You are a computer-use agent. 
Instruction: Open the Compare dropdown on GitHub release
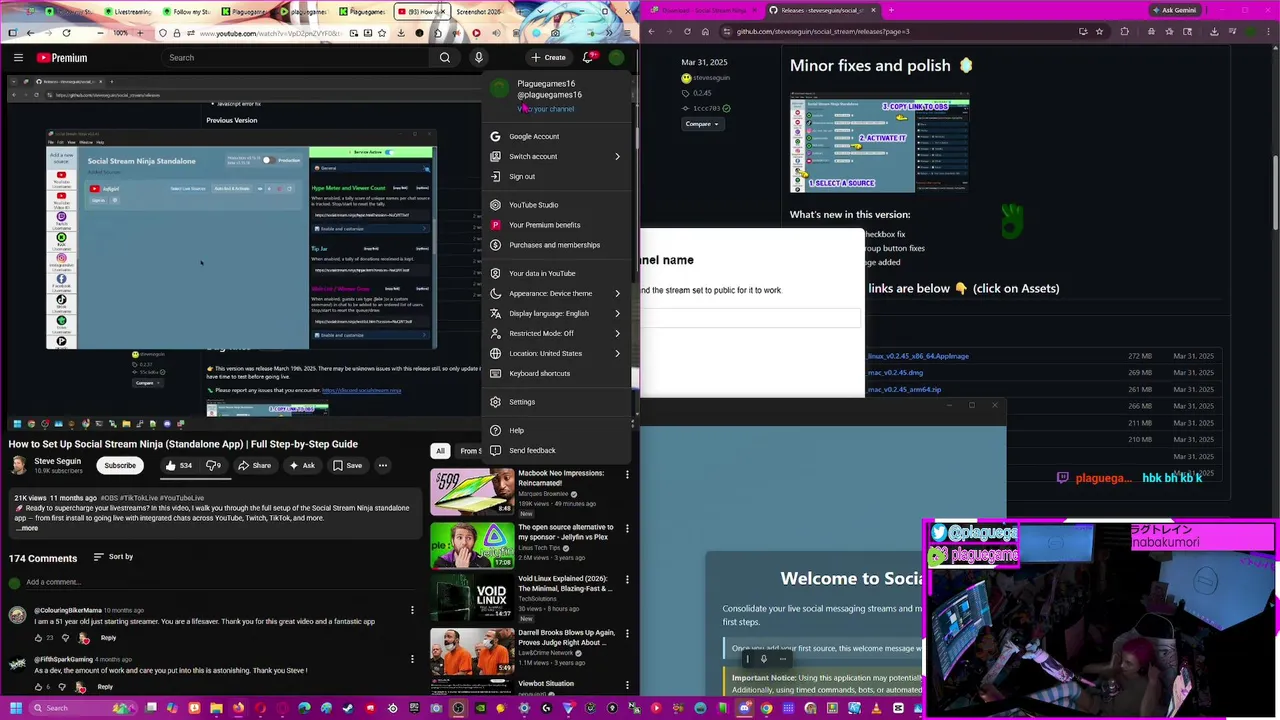tap(703, 124)
